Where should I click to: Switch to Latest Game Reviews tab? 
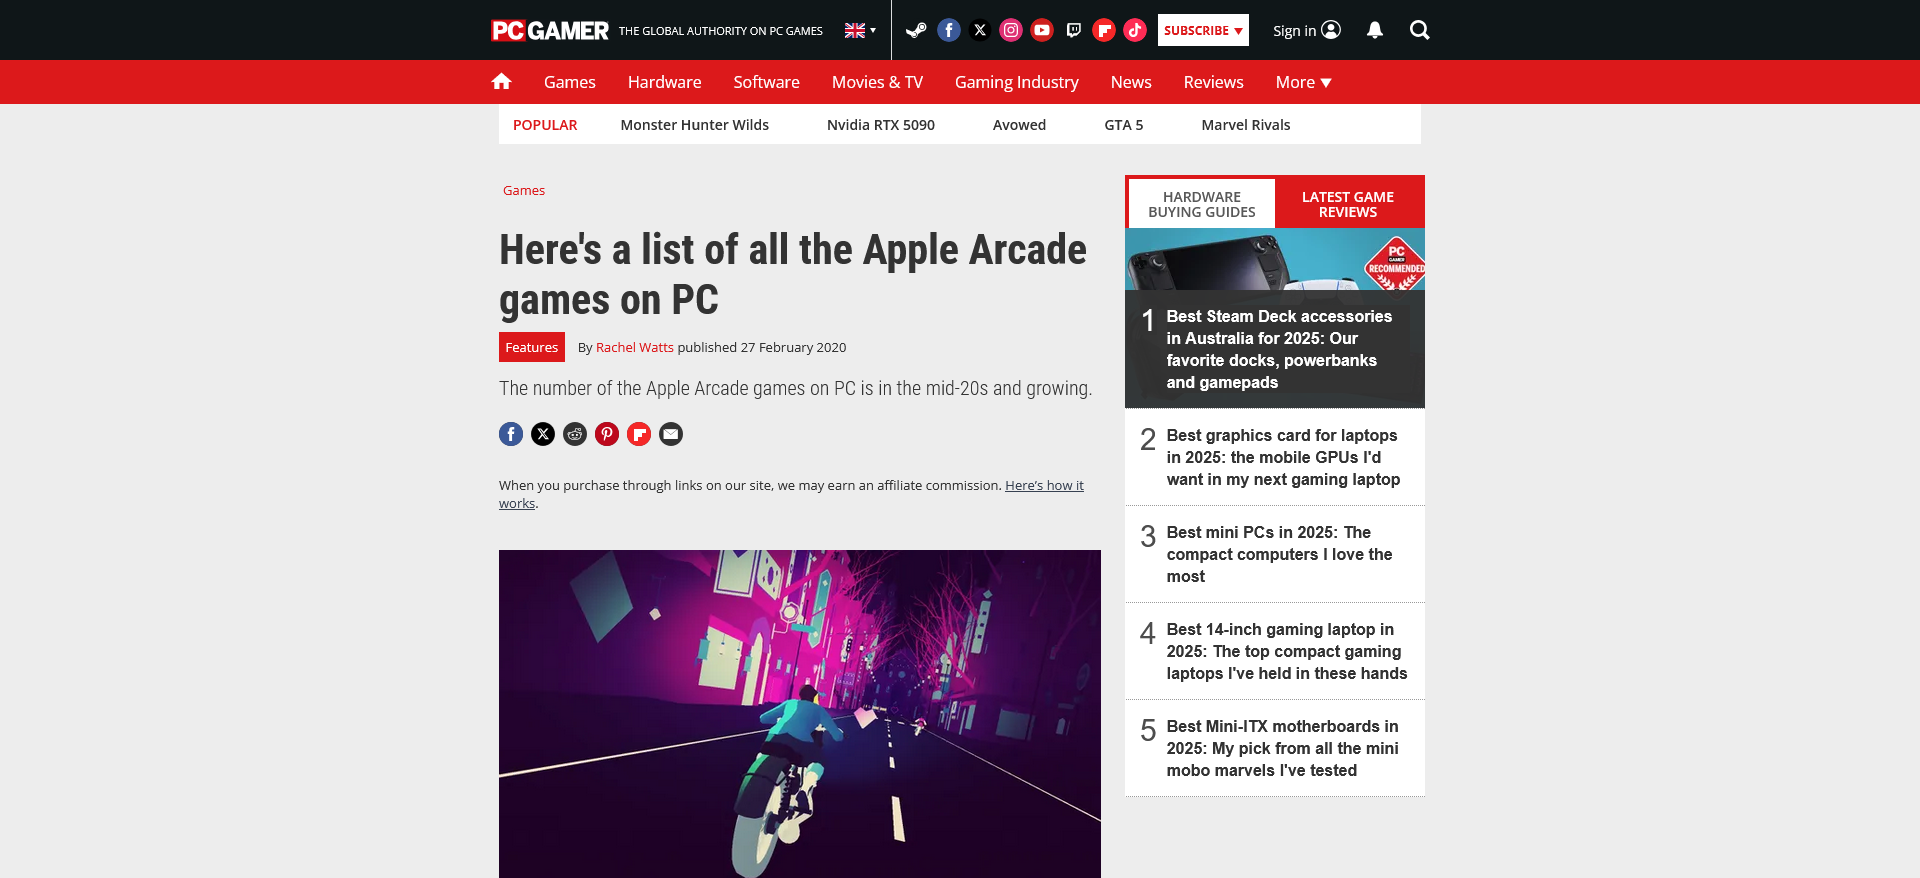(x=1347, y=204)
